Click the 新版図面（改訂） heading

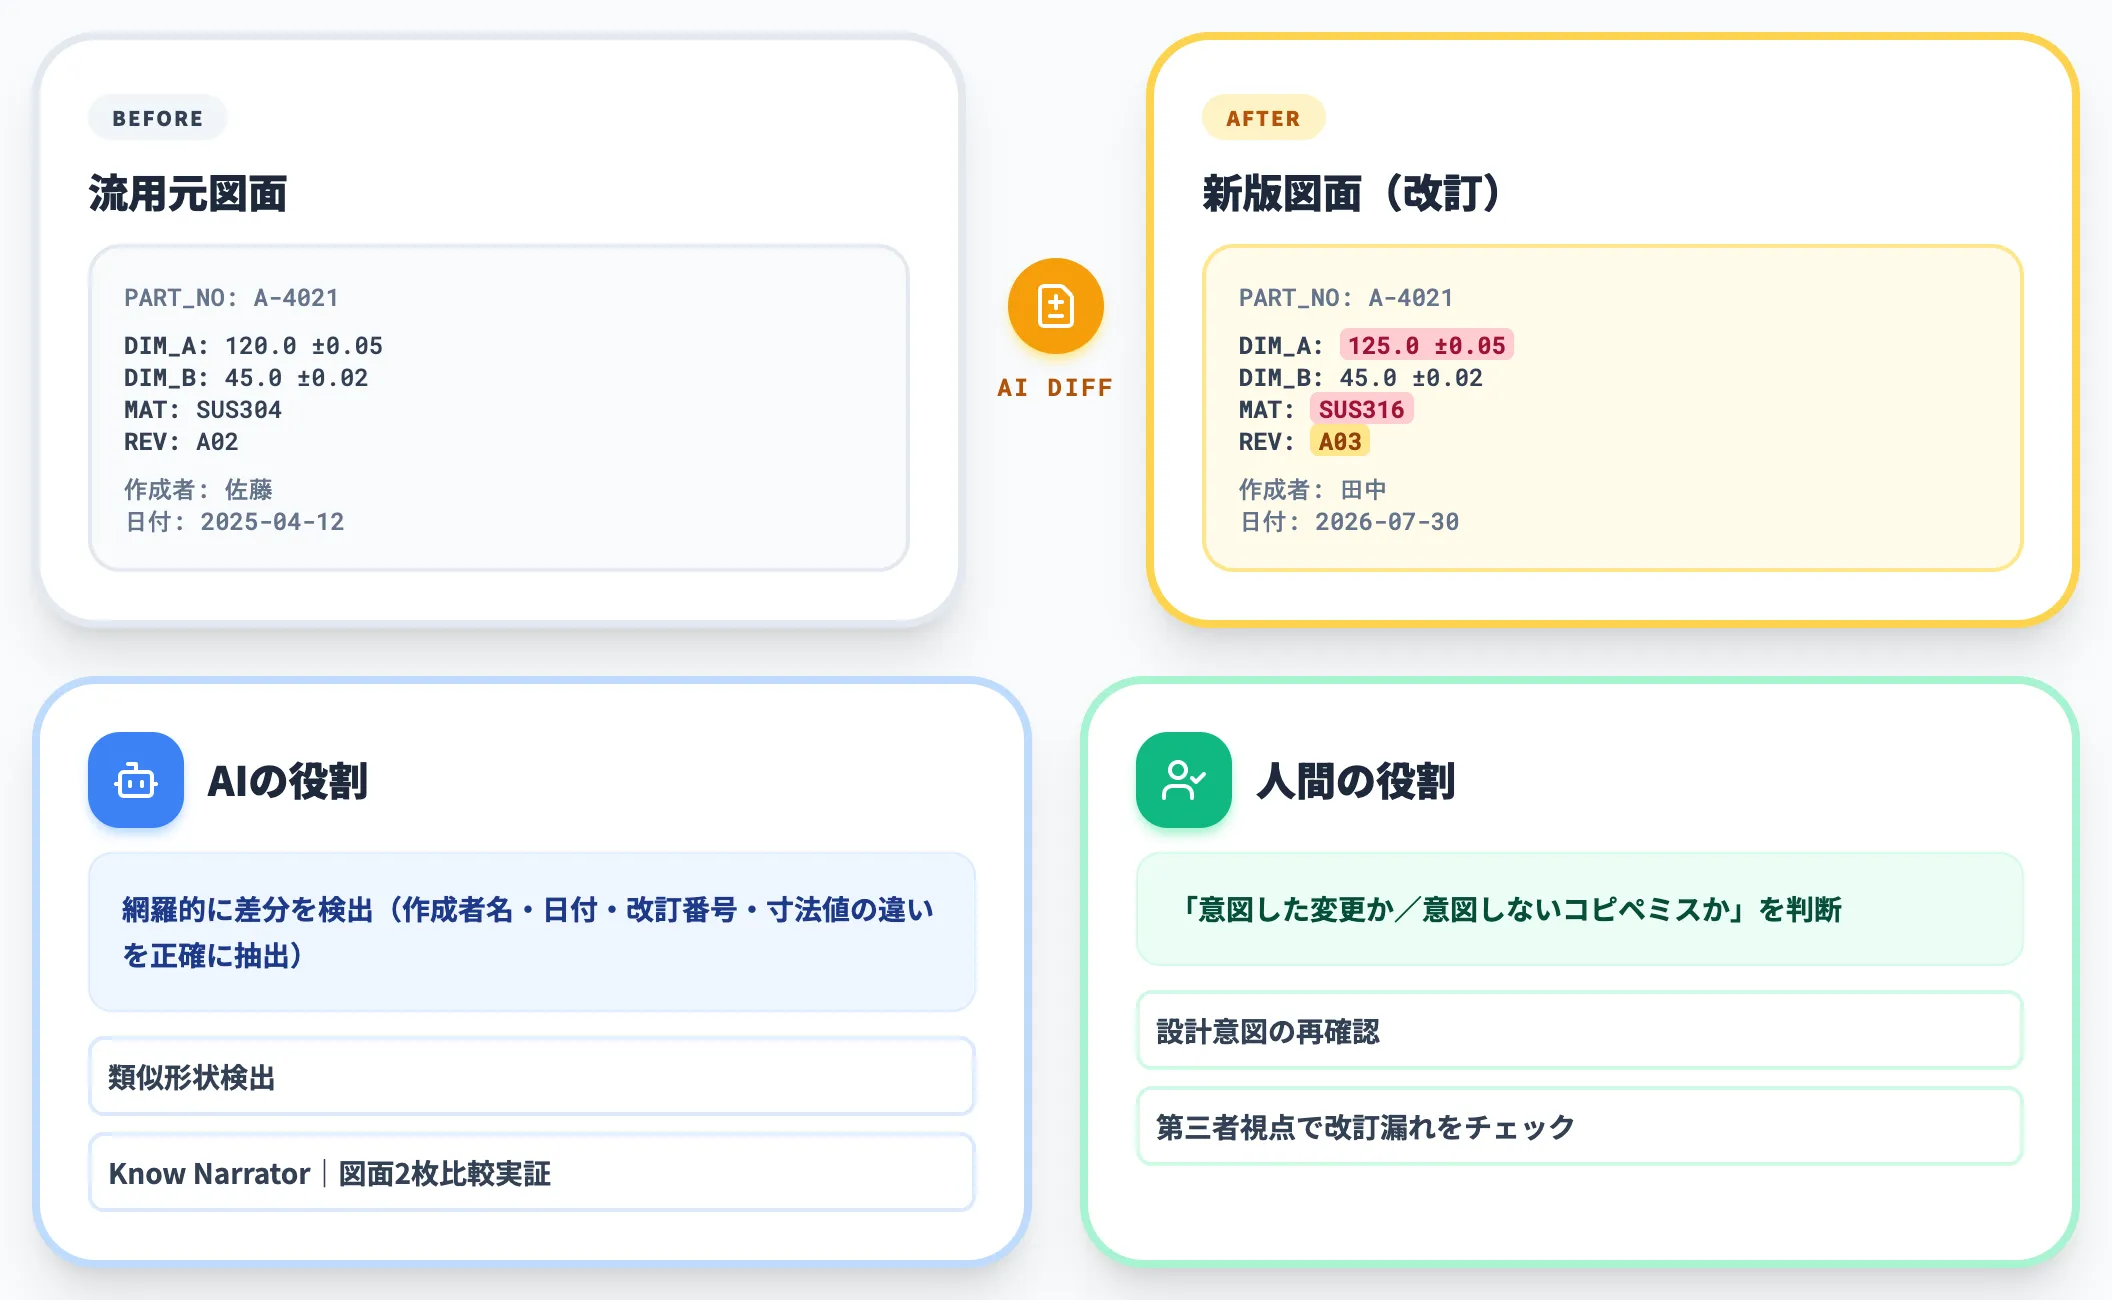[1351, 193]
